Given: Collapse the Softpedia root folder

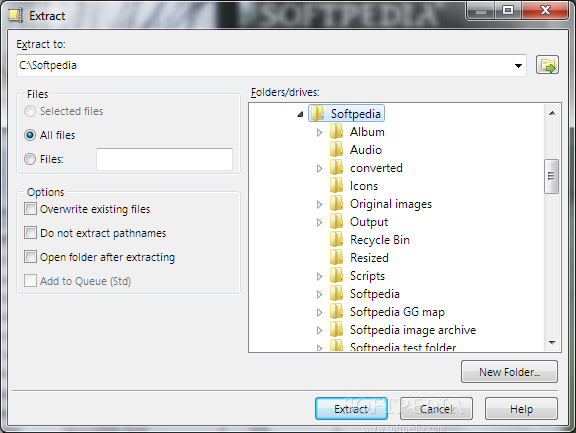Looking at the screenshot, I should (300, 114).
